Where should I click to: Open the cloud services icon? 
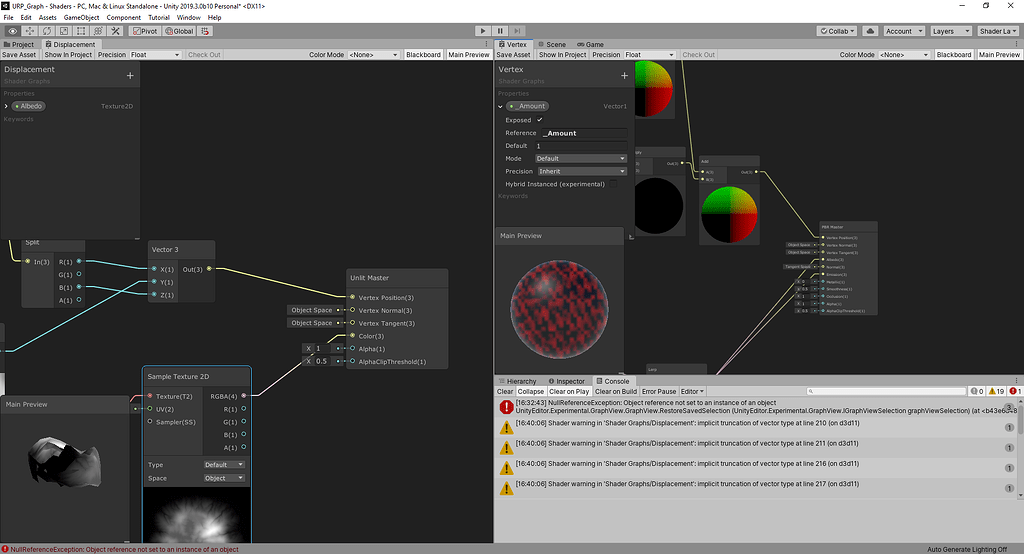pos(870,31)
